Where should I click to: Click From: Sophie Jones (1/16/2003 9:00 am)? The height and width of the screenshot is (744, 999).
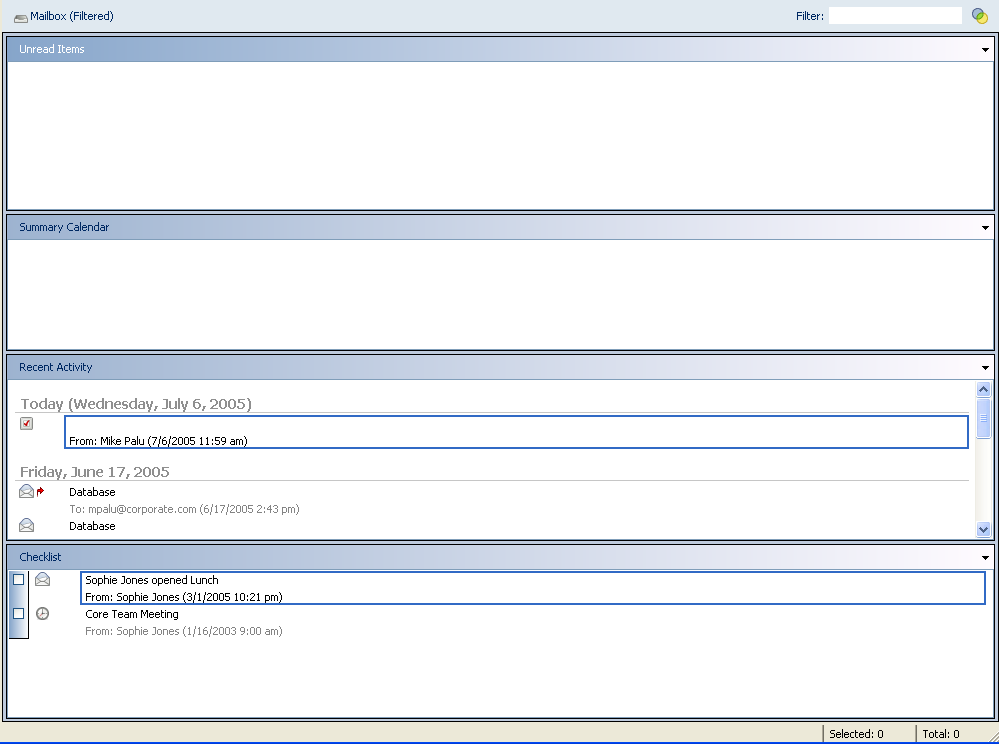[x=183, y=631]
